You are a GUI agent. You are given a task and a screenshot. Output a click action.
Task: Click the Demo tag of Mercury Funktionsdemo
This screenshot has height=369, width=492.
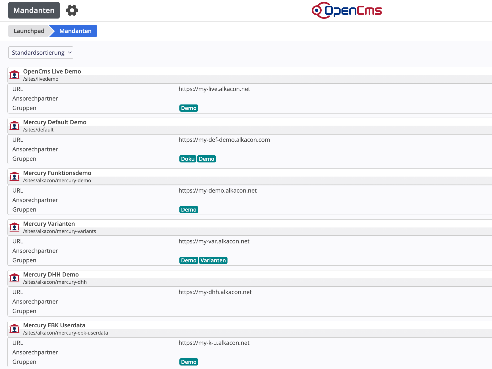click(x=188, y=209)
